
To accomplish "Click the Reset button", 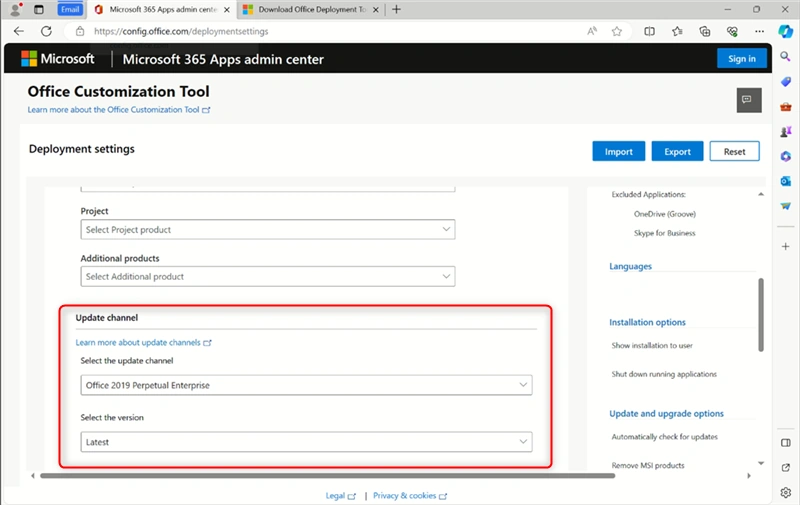I will coord(734,152).
